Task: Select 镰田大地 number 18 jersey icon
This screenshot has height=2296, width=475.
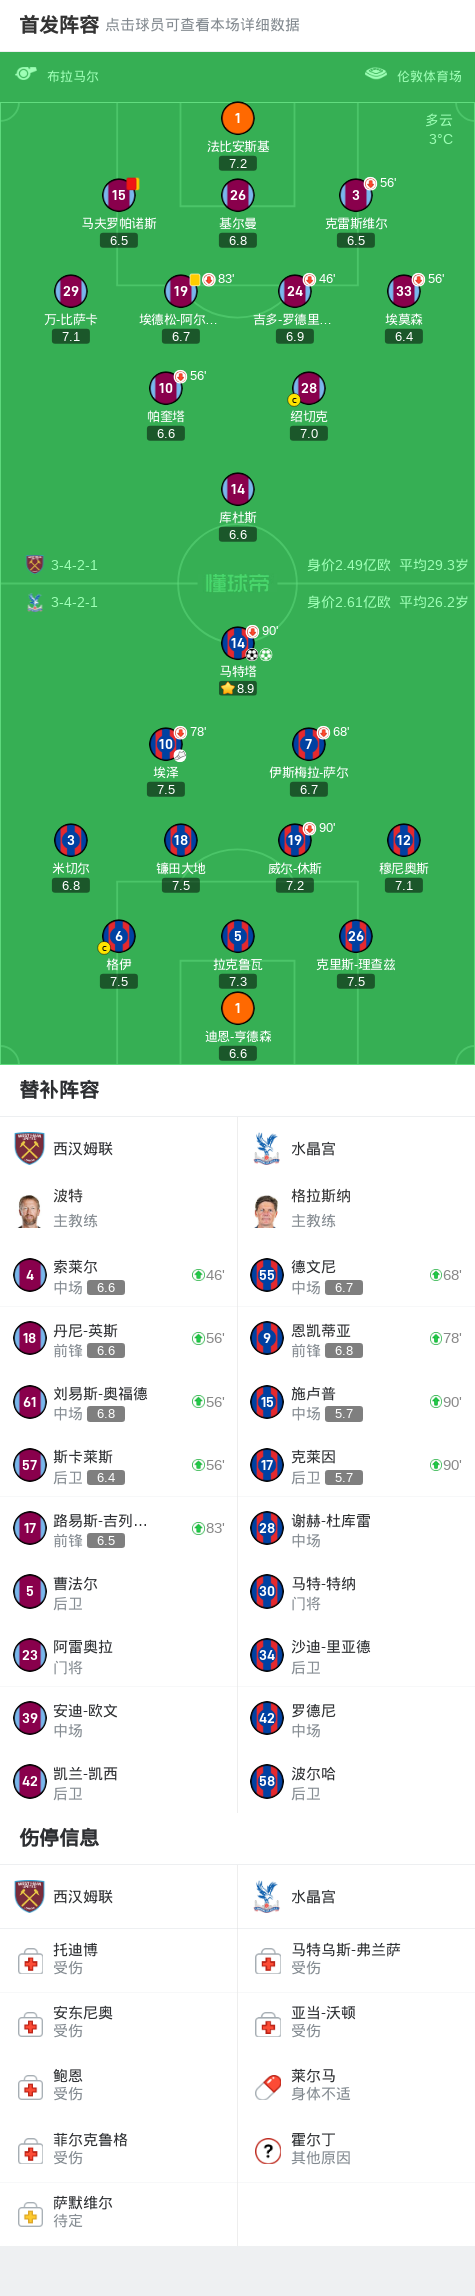Action: click(x=181, y=840)
